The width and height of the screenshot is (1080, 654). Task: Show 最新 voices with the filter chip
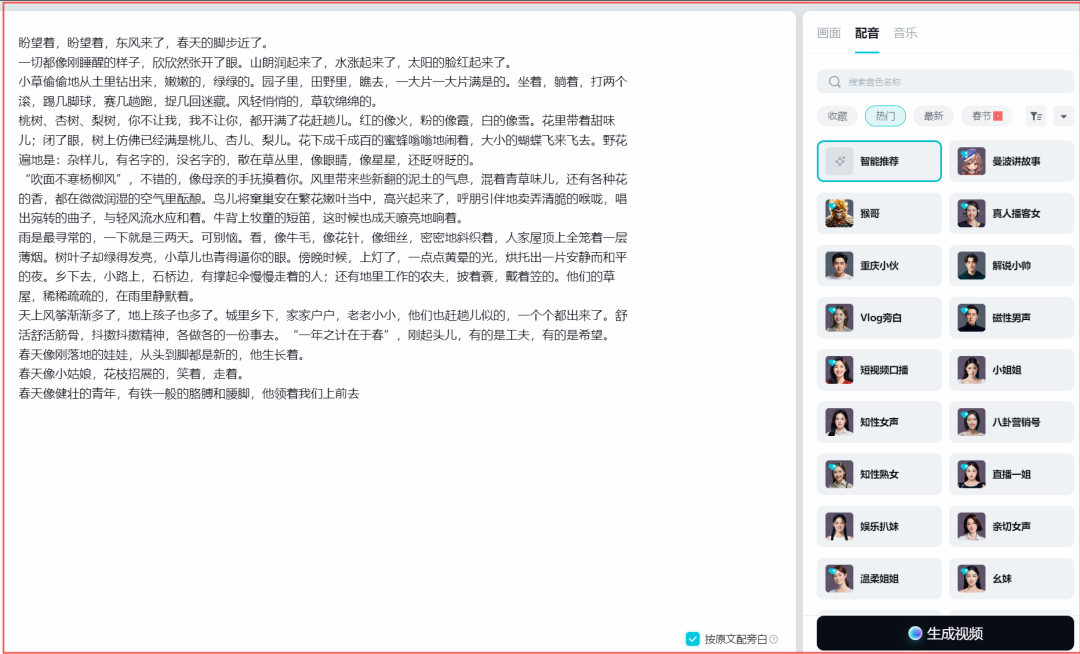click(x=933, y=116)
